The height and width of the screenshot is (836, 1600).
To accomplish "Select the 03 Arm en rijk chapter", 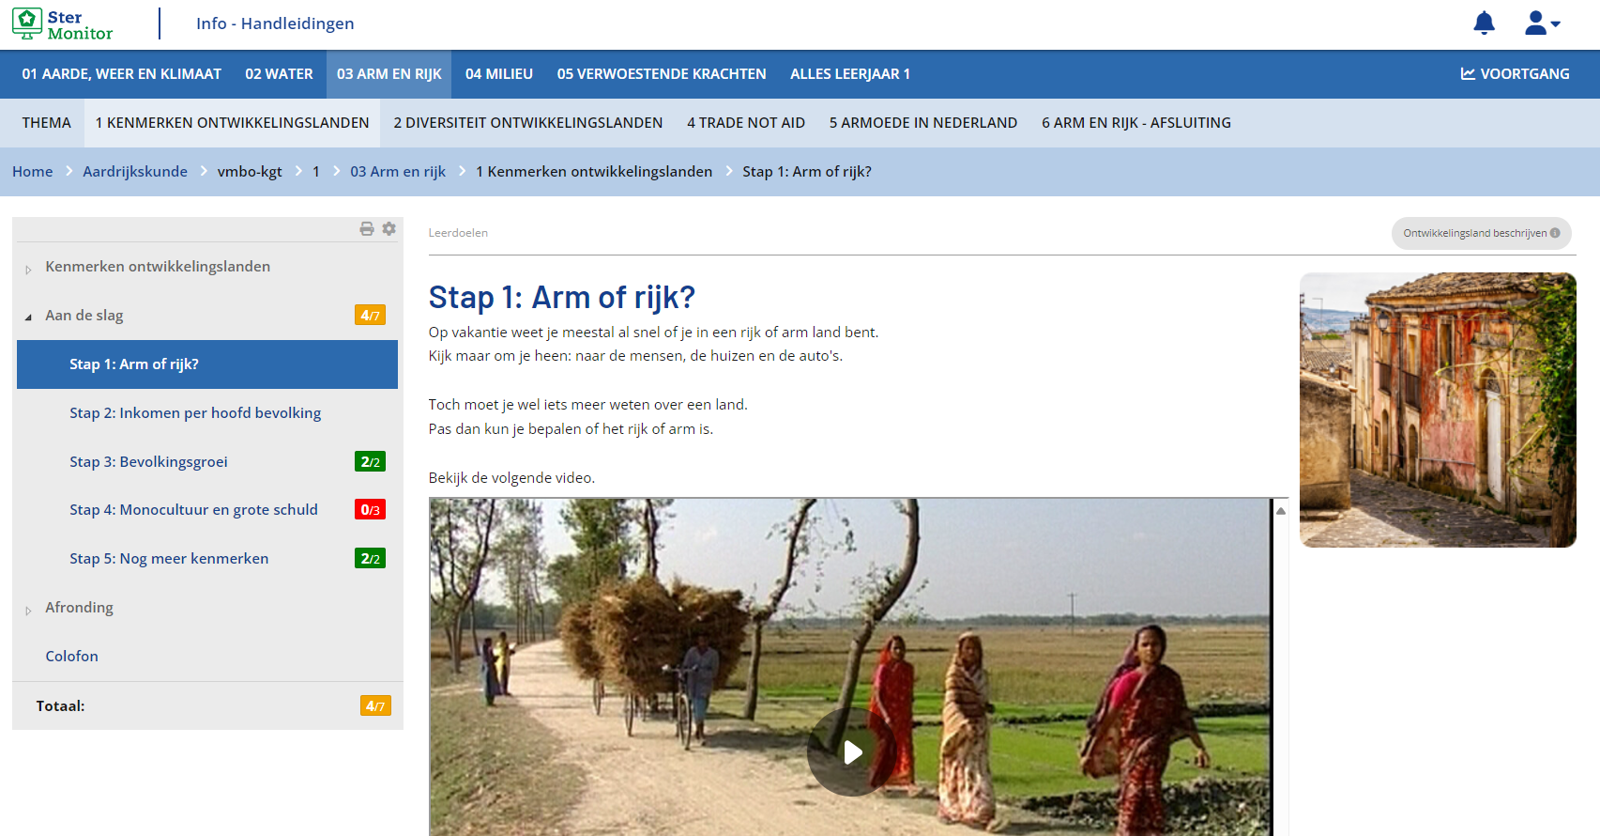I will pos(389,74).
